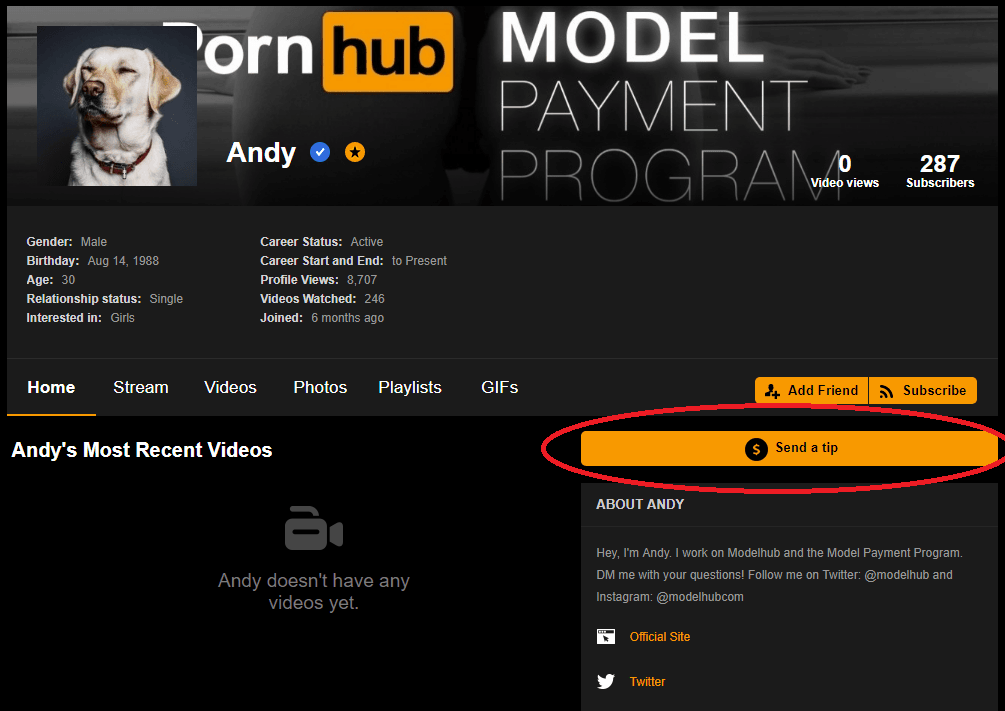
Task: Click the site logo in the banner
Action: (x=320, y=50)
